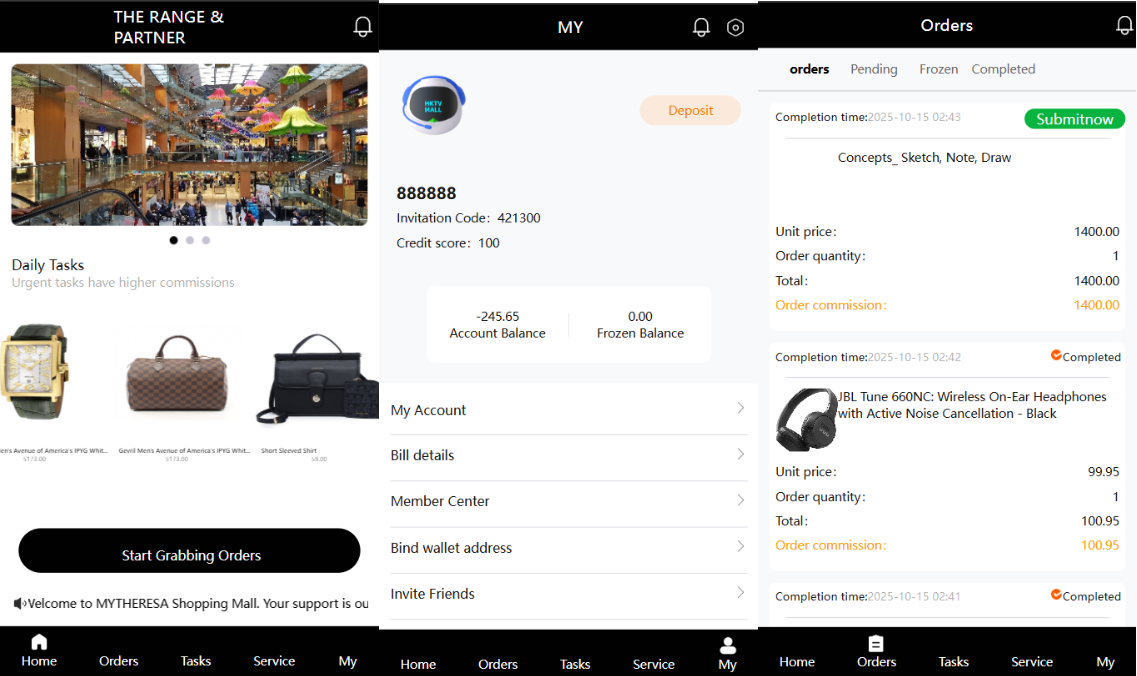Switch to the Completed tab
Image resolution: width=1137 pixels, height=676 pixels.
pyautogui.click(x=1004, y=69)
